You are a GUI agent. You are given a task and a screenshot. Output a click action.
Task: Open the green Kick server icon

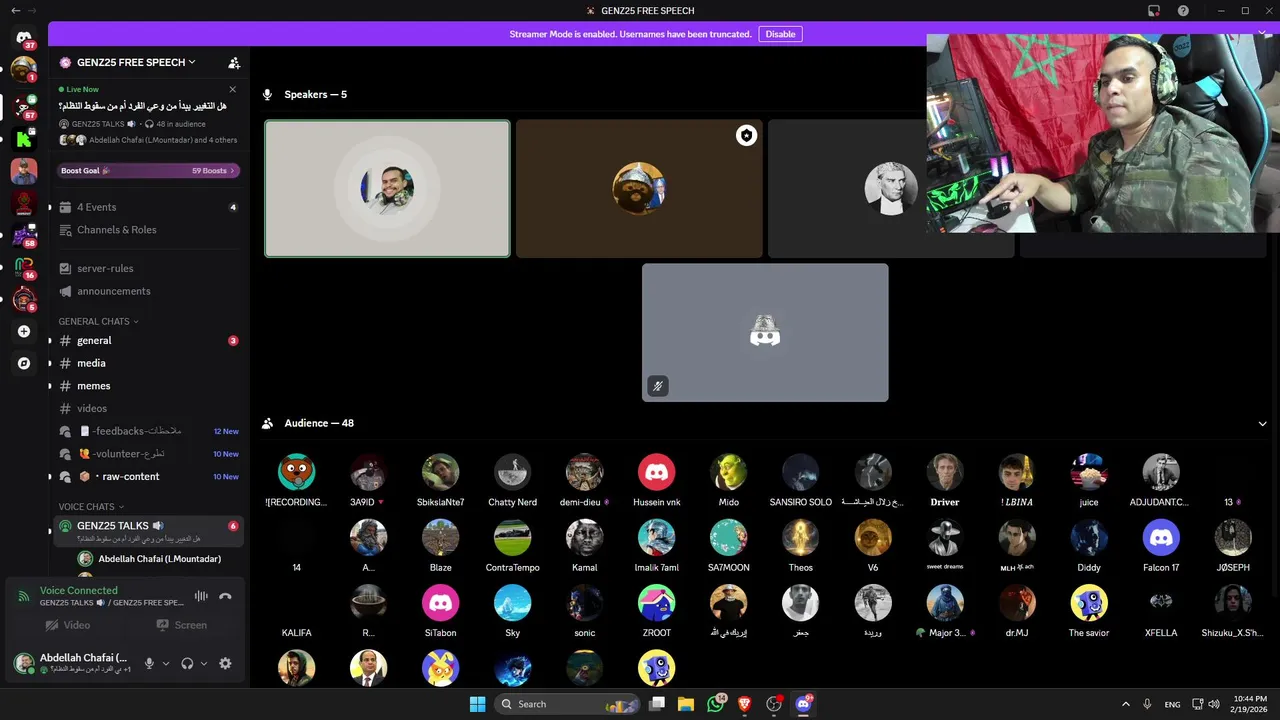(24, 139)
